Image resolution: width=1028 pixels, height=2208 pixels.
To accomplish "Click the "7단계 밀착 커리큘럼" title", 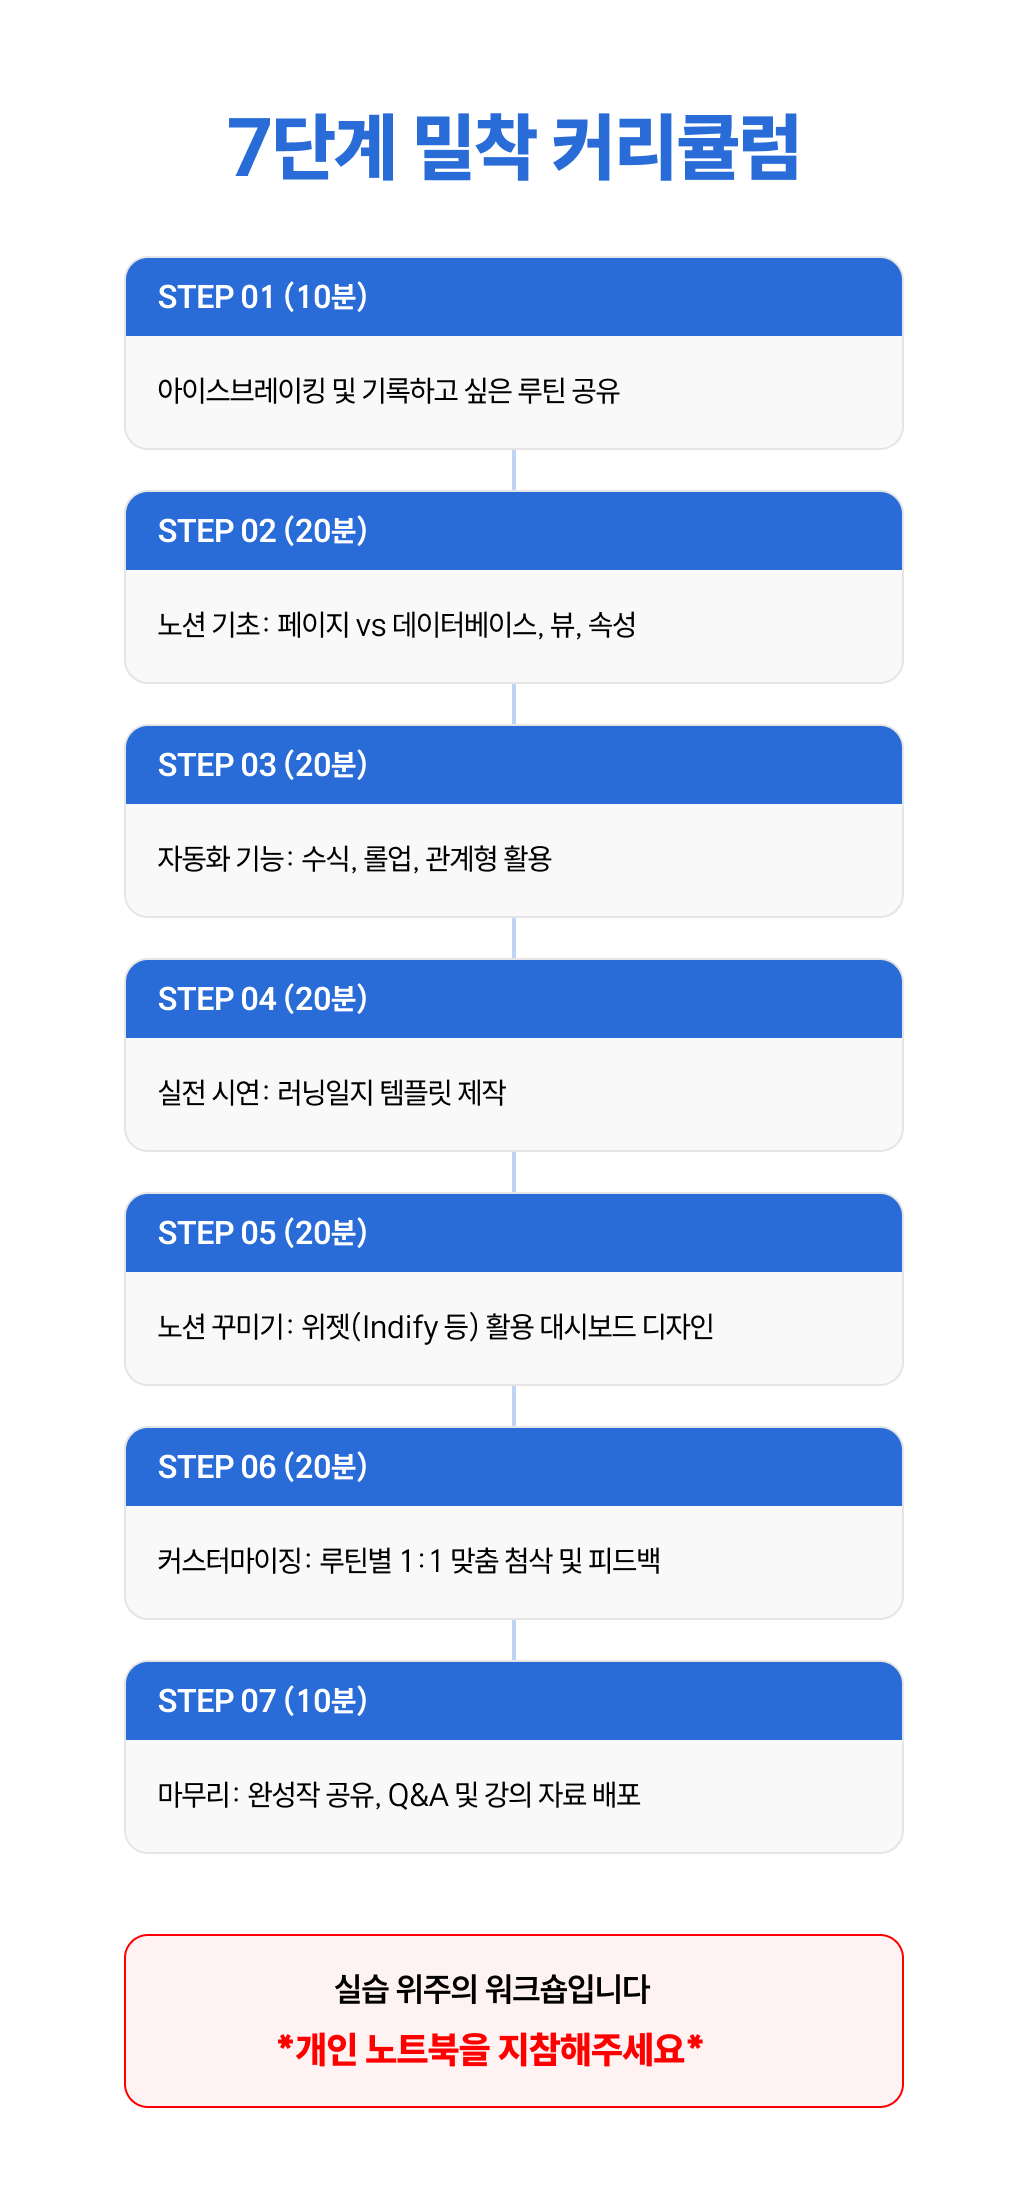I will tap(514, 148).
